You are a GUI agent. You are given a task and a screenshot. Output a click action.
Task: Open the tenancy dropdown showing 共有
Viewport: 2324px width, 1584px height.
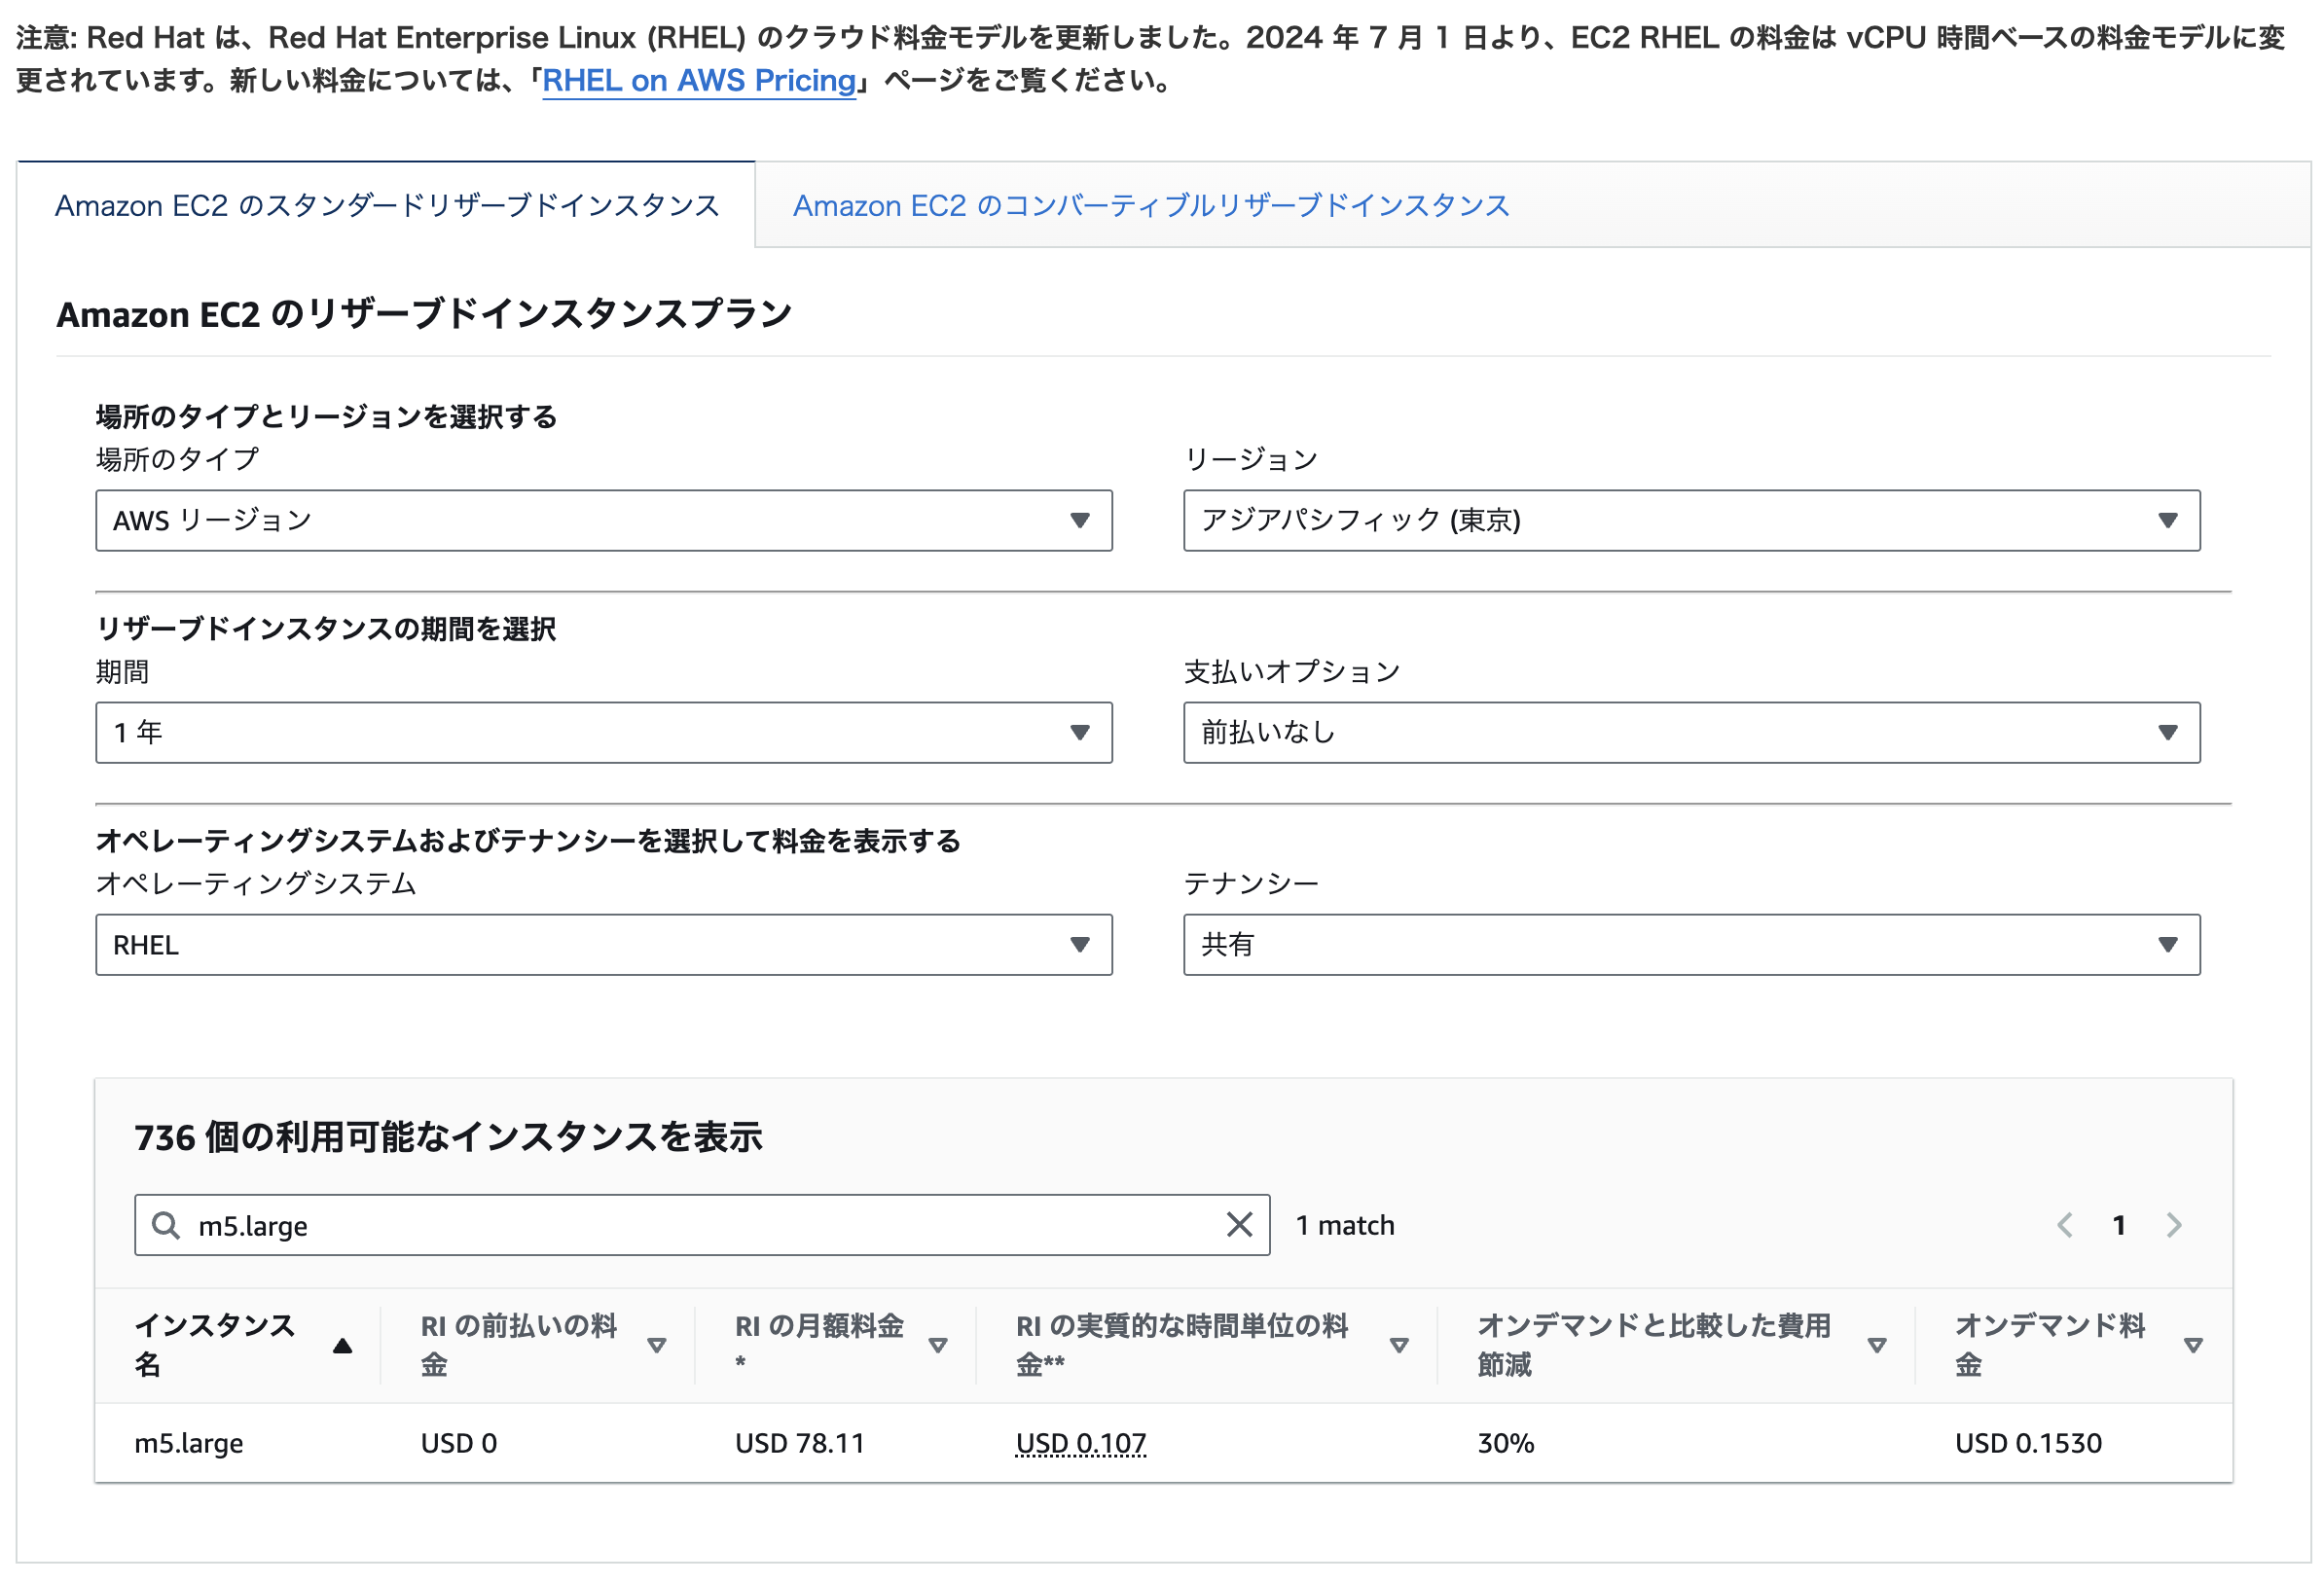pyautogui.click(x=1691, y=944)
